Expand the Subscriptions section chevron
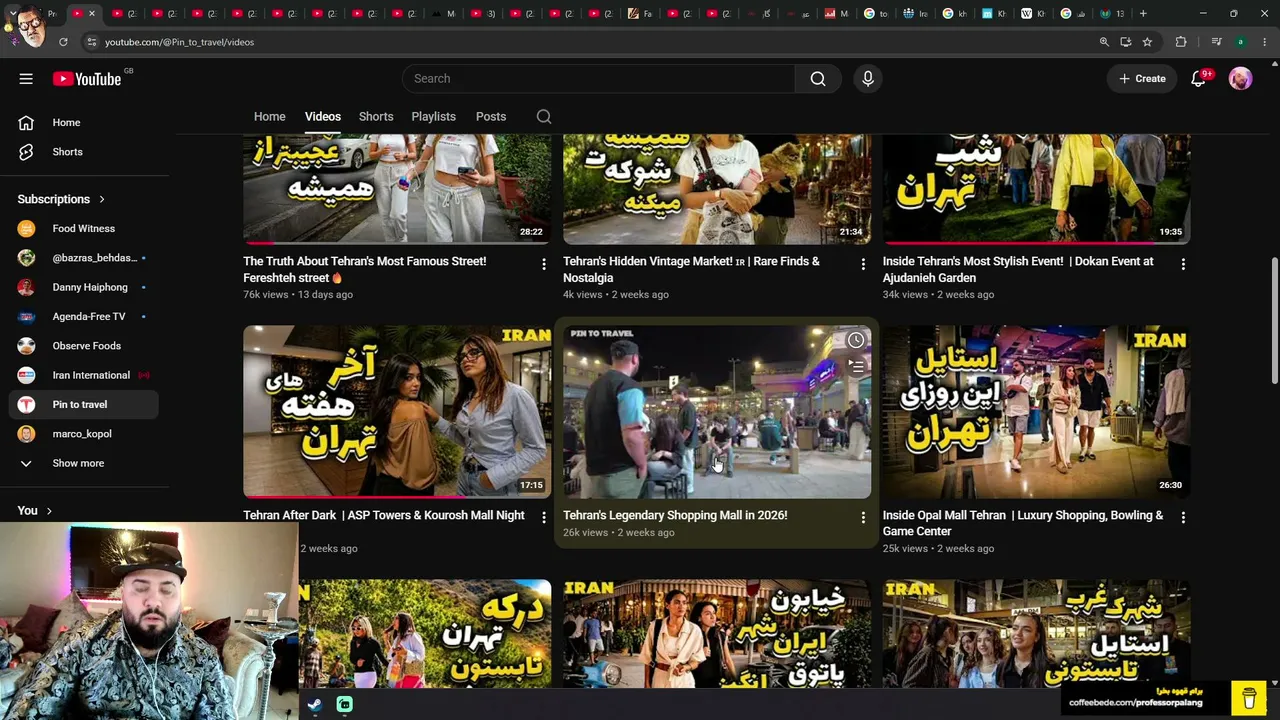The image size is (1280, 720). click(x=102, y=199)
